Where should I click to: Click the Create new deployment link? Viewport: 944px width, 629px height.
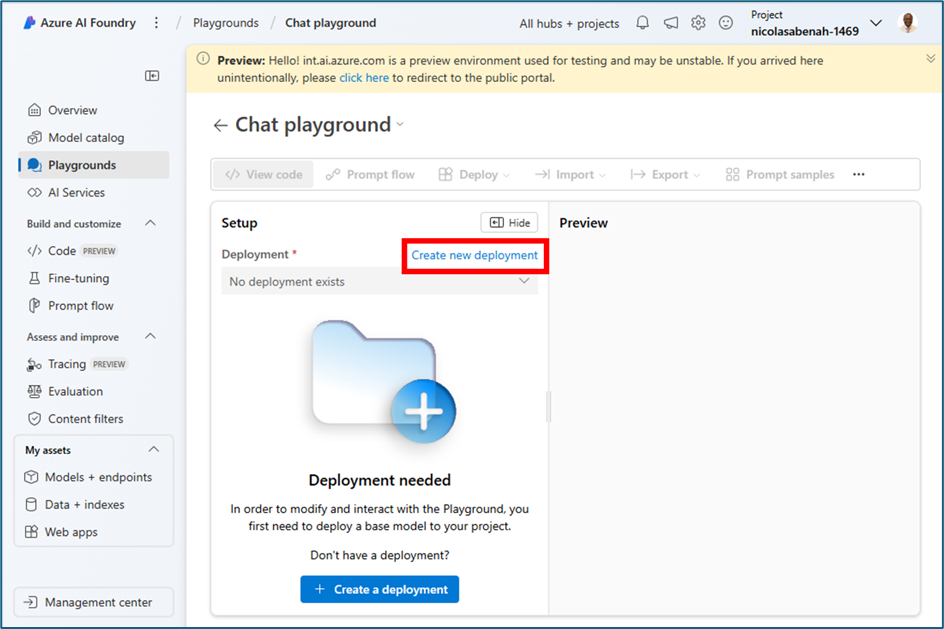coord(474,255)
